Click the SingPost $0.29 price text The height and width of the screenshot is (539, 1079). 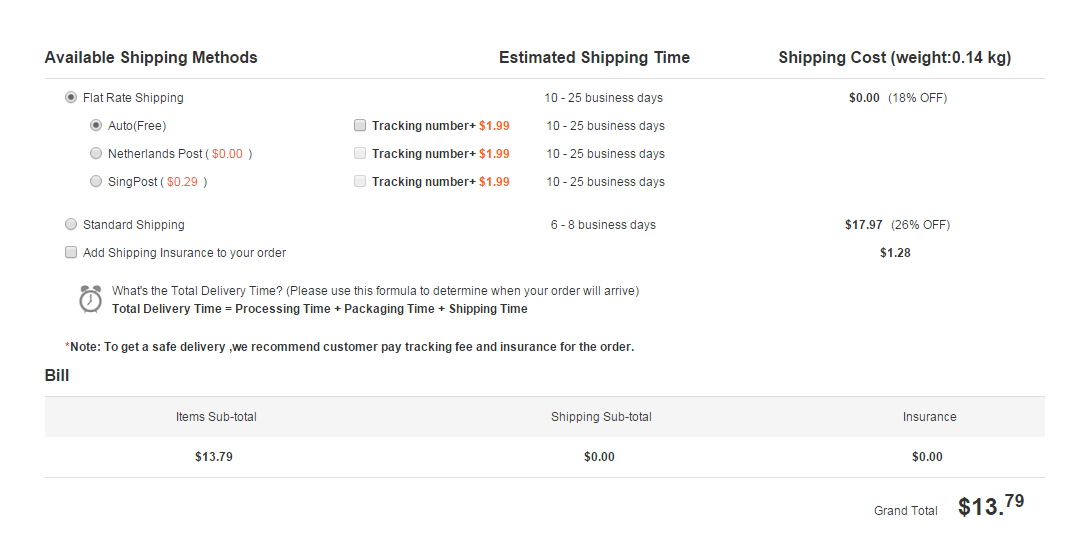182,182
